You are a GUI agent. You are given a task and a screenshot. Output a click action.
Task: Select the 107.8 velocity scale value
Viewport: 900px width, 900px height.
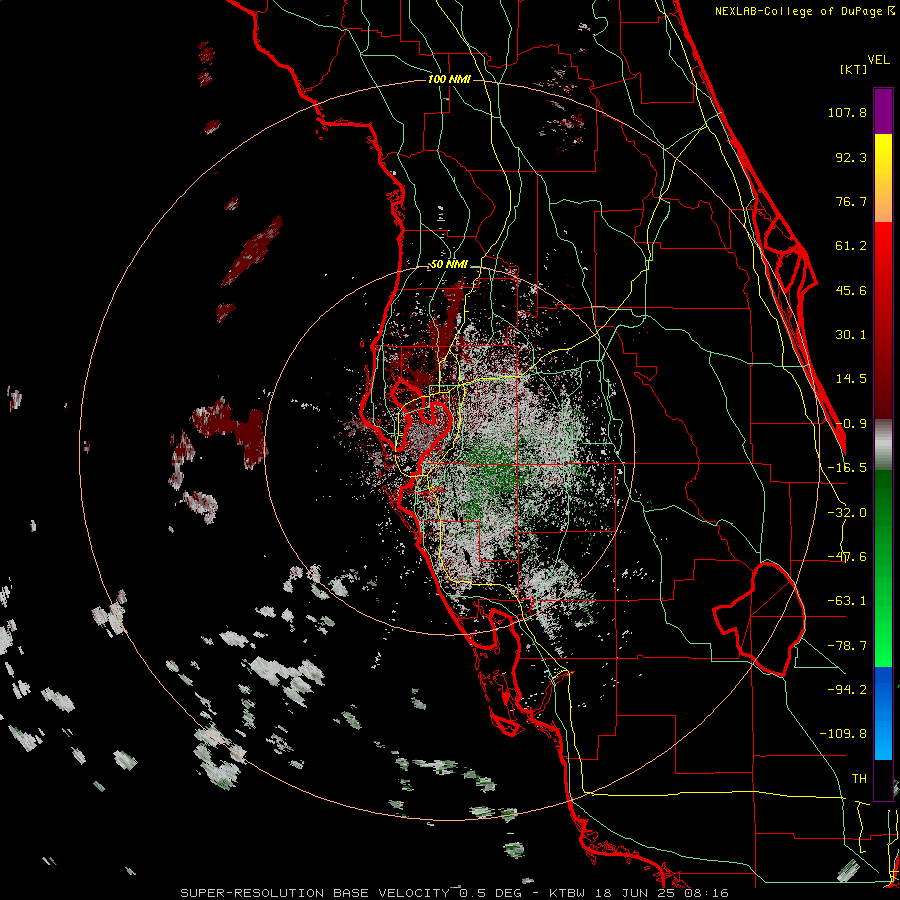(847, 112)
